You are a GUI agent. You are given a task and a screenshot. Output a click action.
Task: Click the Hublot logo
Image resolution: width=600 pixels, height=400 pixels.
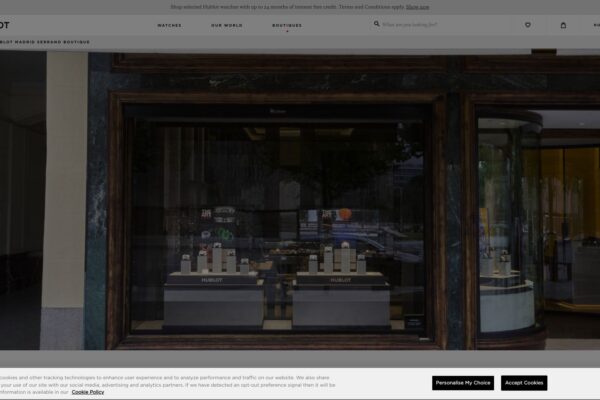click(4, 25)
